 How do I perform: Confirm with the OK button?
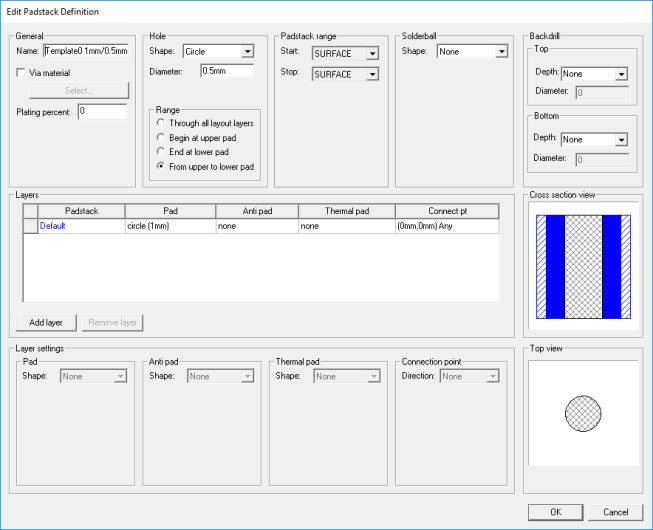[x=556, y=512]
